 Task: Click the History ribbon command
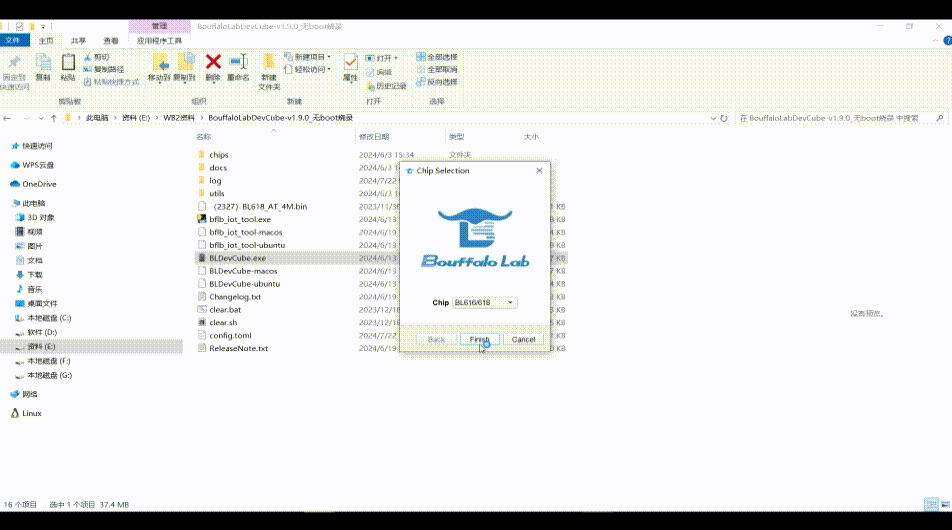[x=386, y=86]
